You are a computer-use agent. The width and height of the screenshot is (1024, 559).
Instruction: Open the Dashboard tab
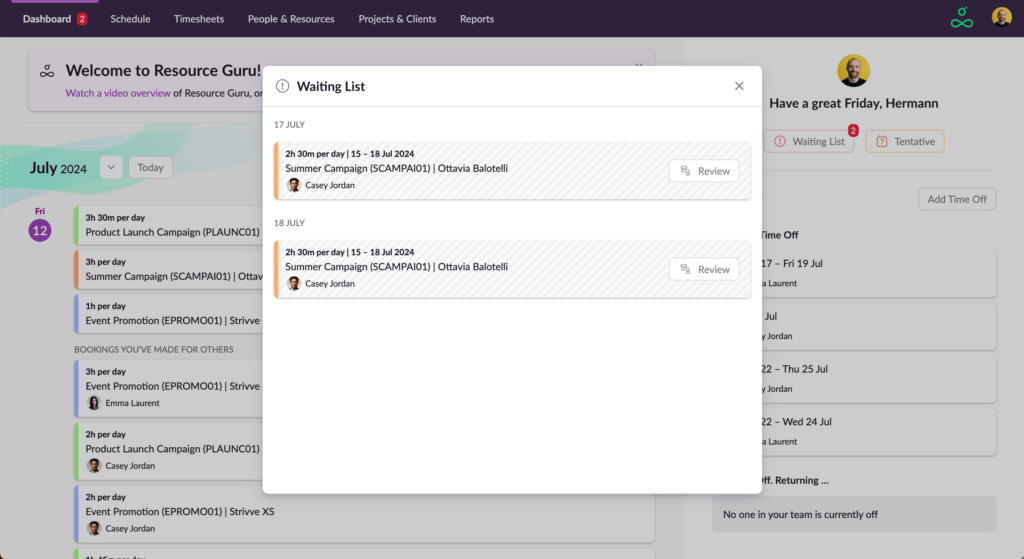(47, 19)
